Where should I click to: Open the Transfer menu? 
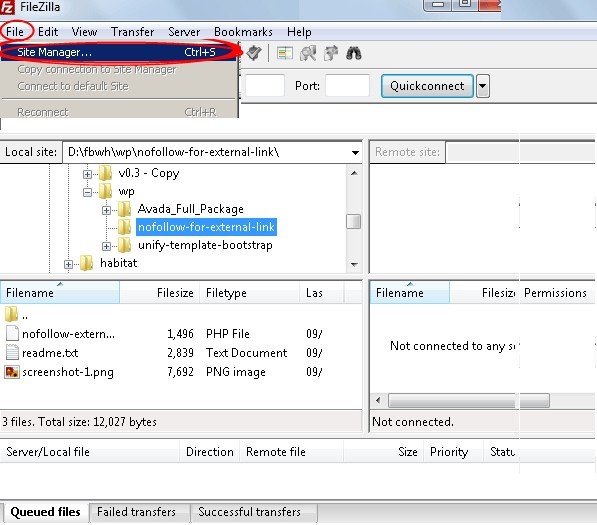132,32
